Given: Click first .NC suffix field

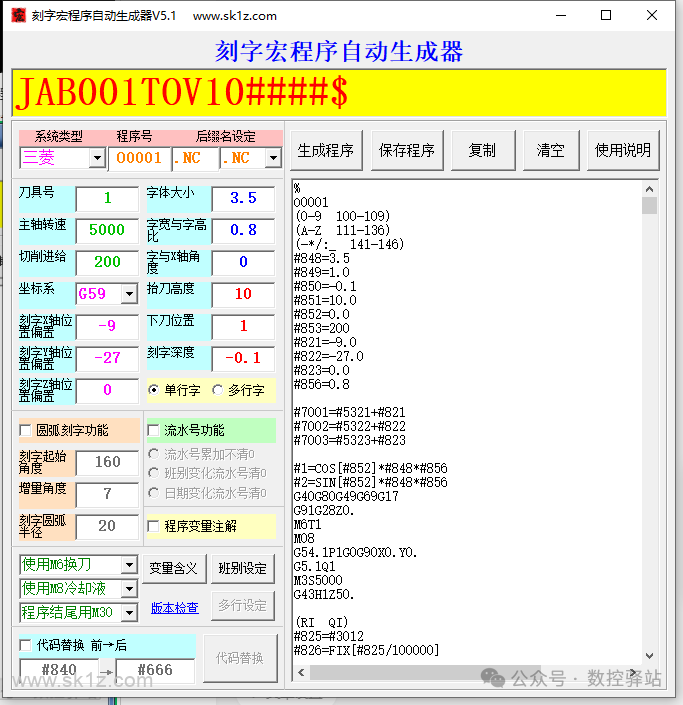Looking at the screenshot, I should [x=195, y=159].
